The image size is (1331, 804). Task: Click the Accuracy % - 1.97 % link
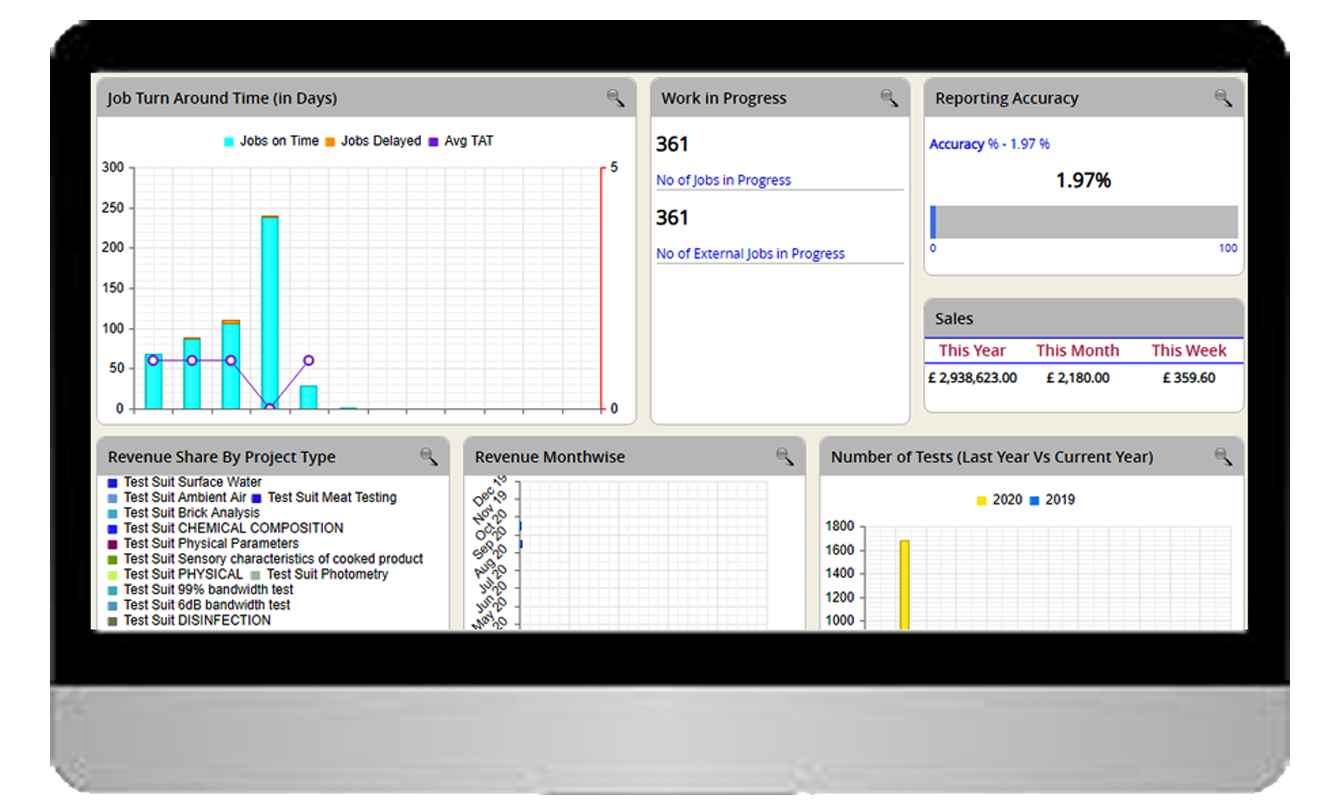989,144
